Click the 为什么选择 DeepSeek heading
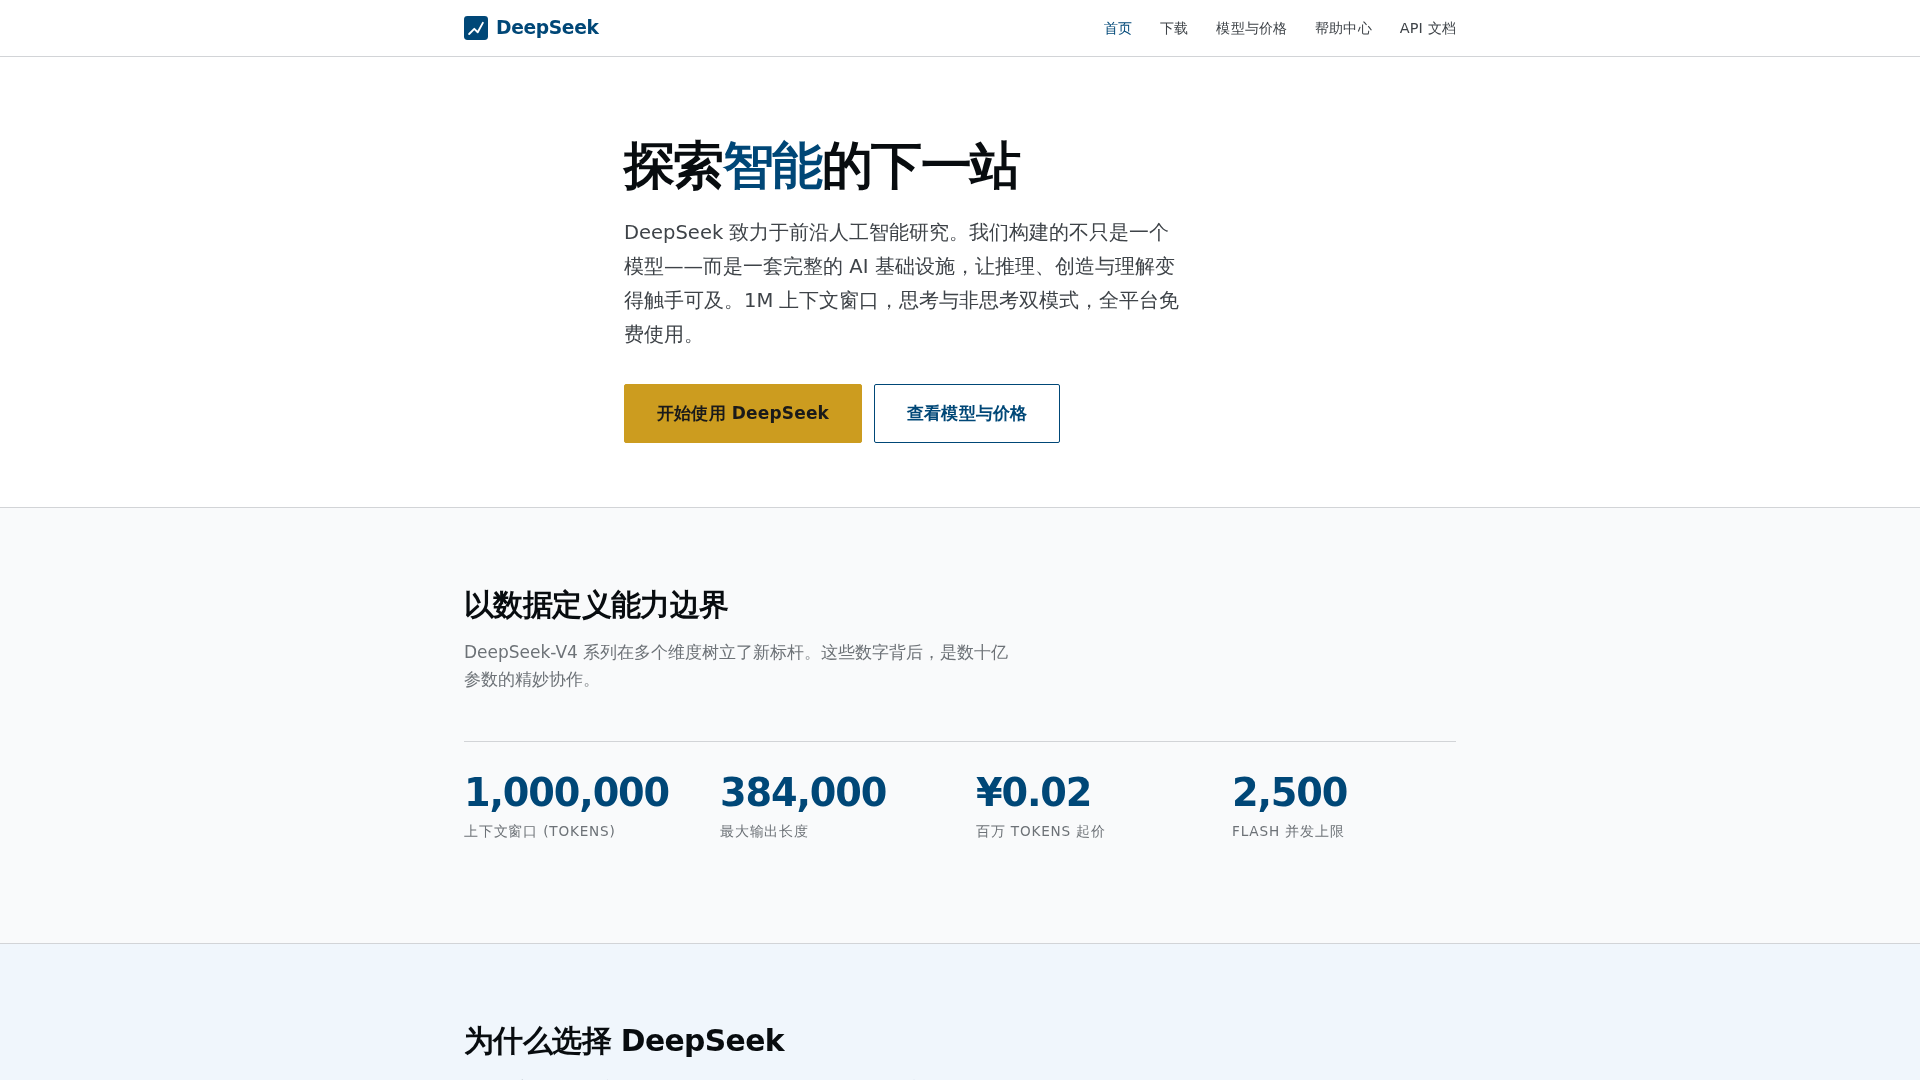The image size is (1920, 1080). 624,1041
